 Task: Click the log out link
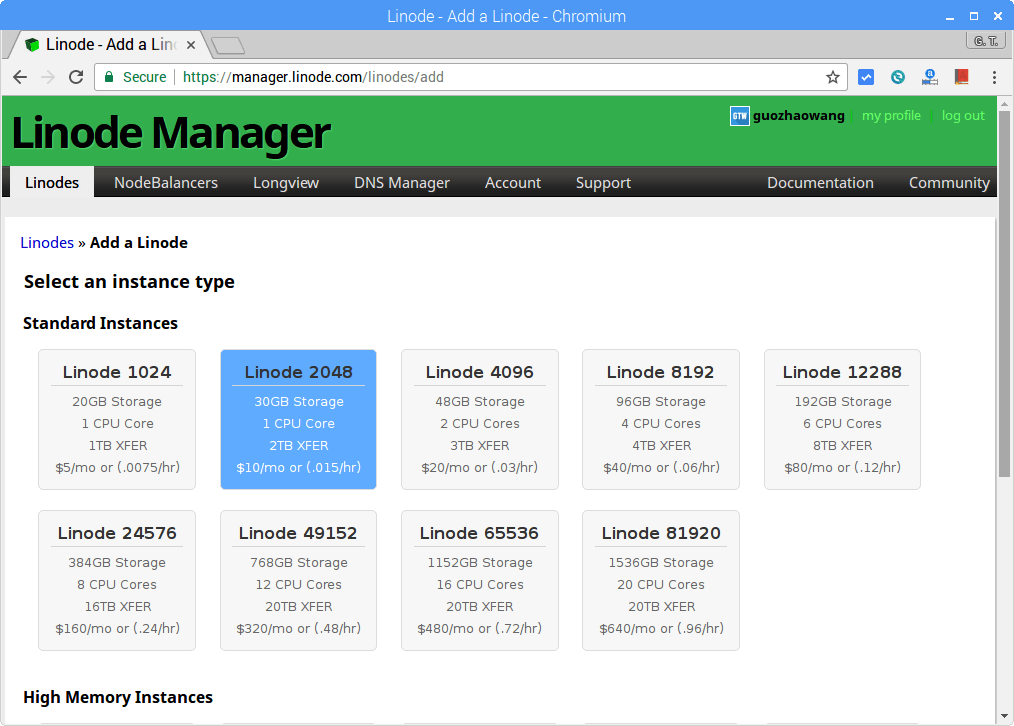963,115
